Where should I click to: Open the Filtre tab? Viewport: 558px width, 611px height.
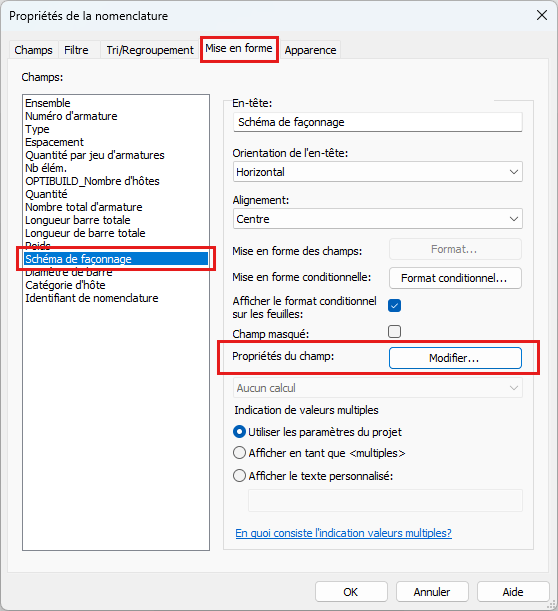[76, 50]
